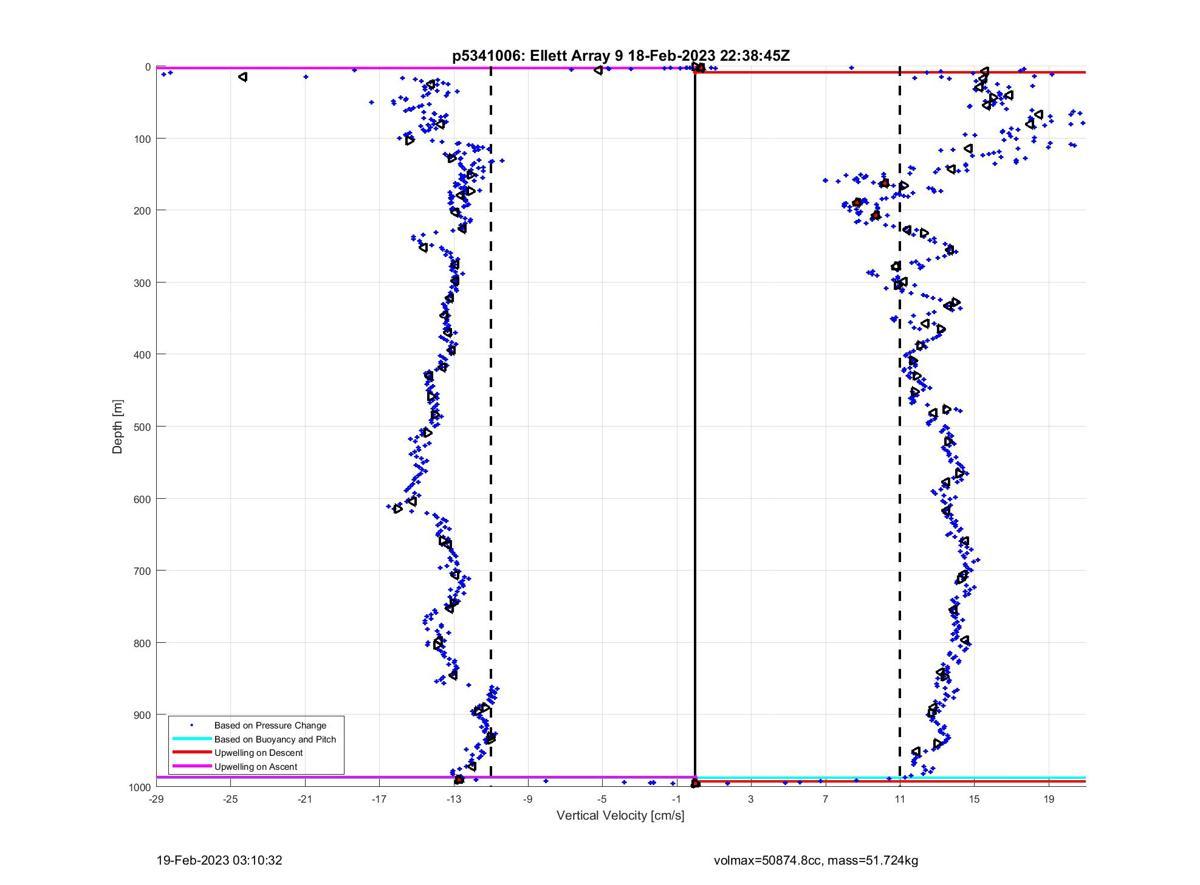Click the x-axis tick label '-13'
Screen dimensions: 1200x885
(453, 799)
